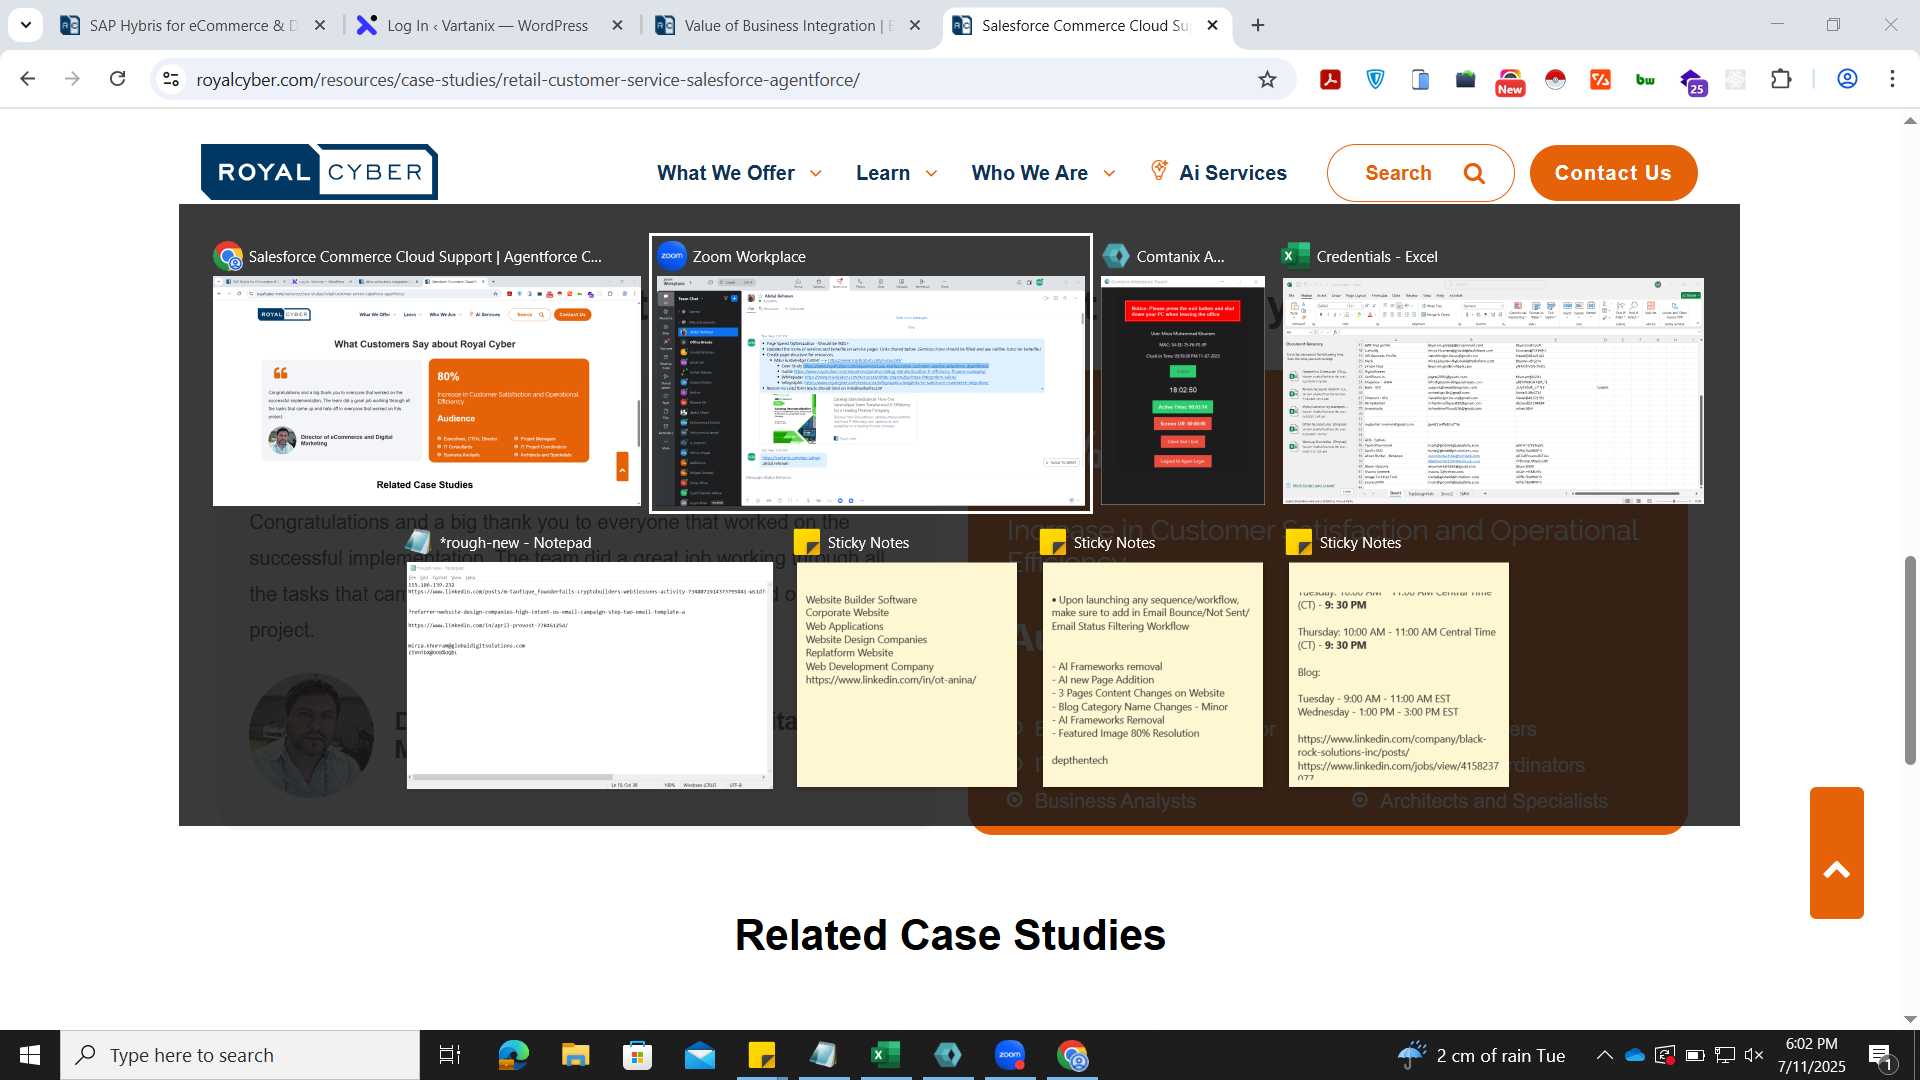
Task: Click the Windows taskbar search box
Action: [x=240, y=1055]
